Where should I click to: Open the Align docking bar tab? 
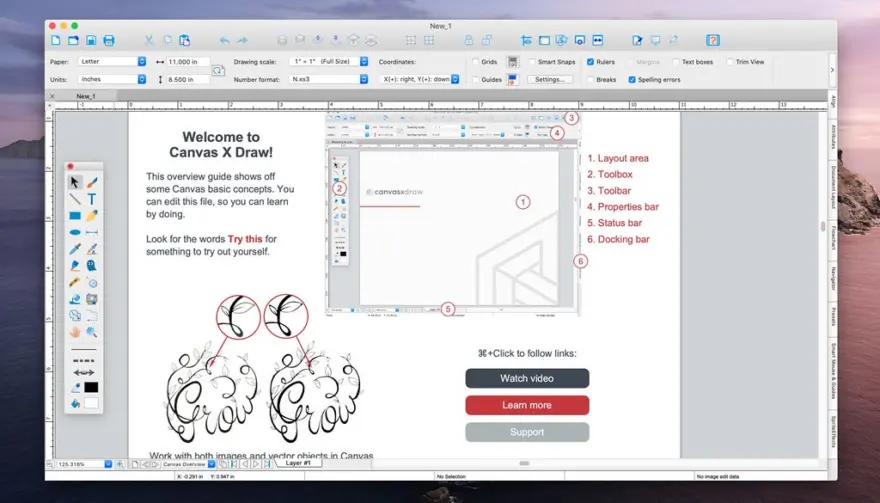pyautogui.click(x=833, y=102)
